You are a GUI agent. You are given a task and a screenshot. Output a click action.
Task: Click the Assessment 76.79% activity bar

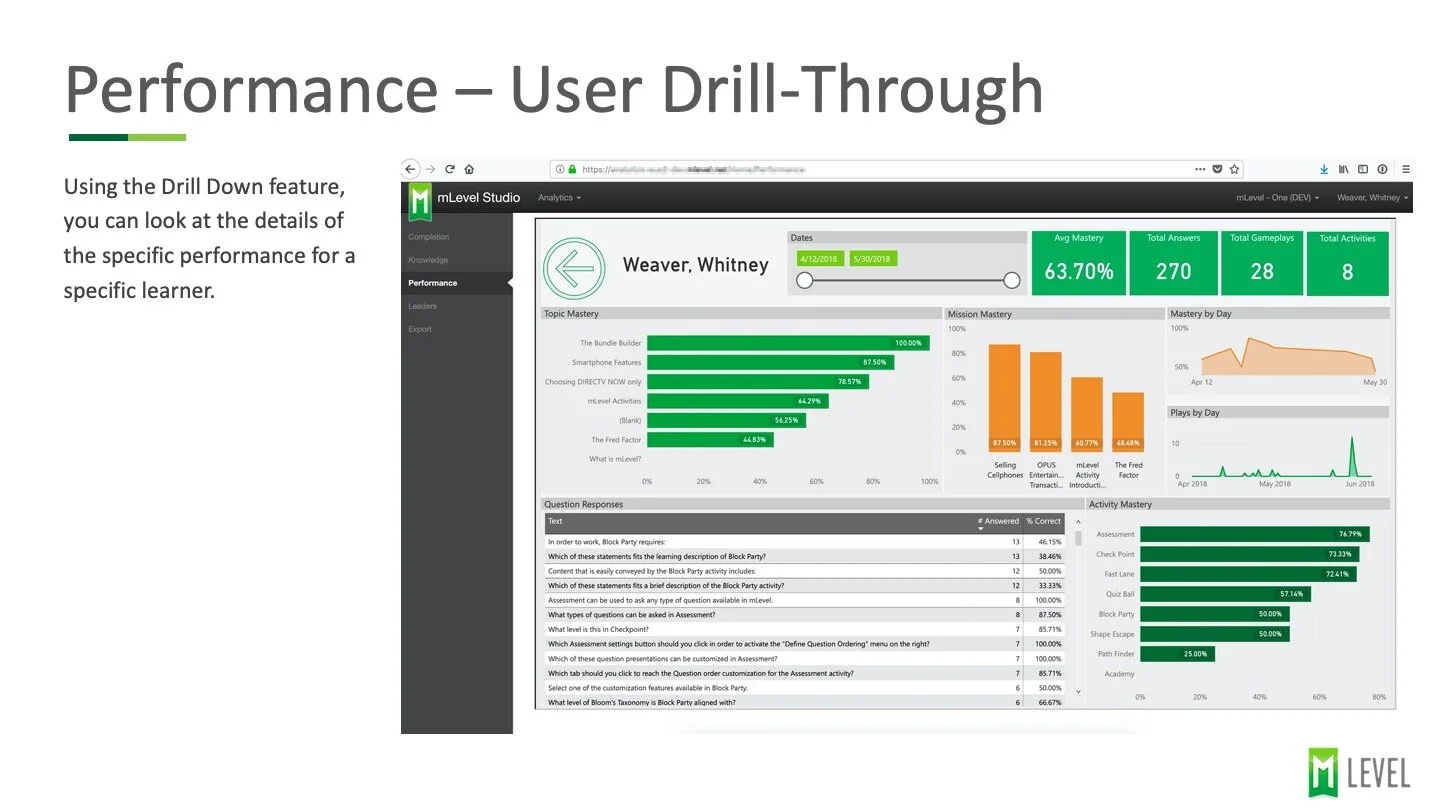pos(1253,534)
